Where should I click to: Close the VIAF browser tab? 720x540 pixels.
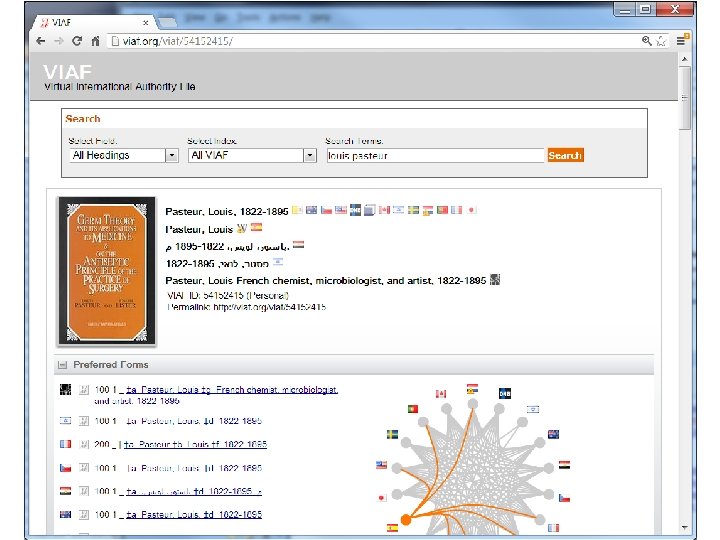[x=146, y=22]
